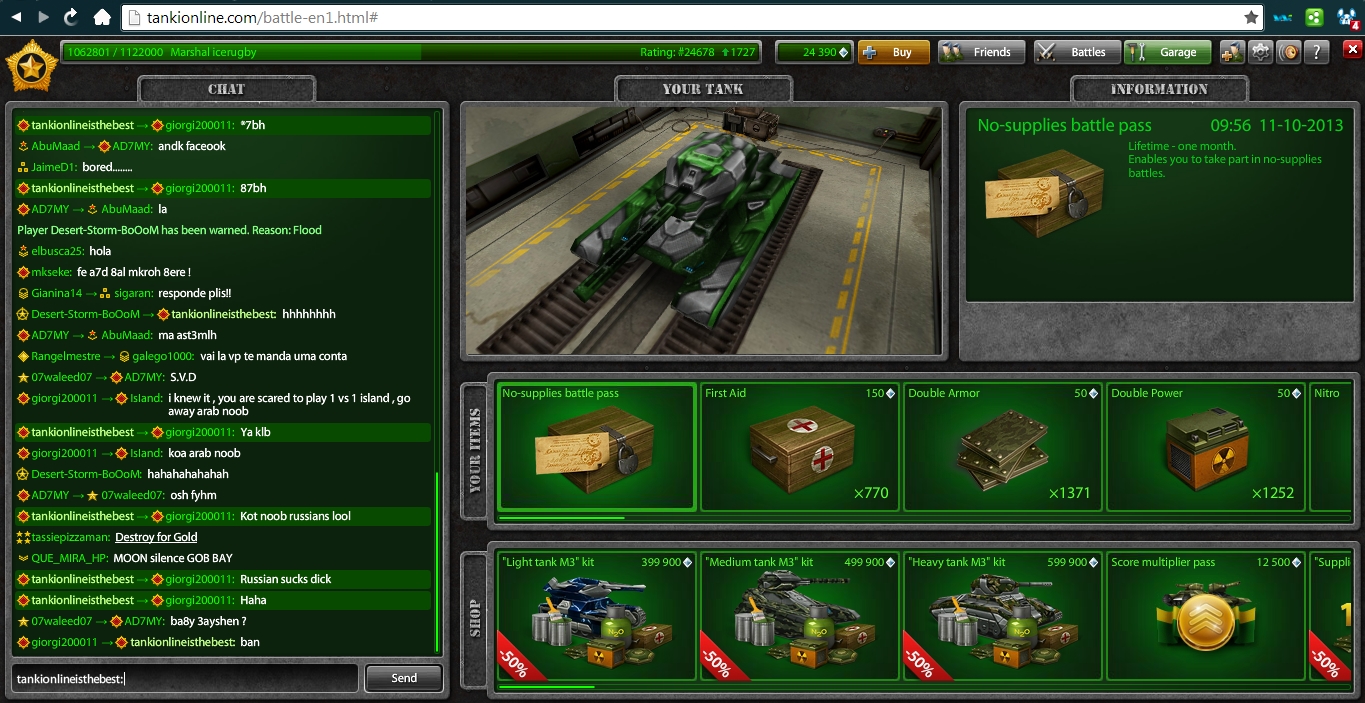Select the Double Armor item
The image size is (1365, 703).
pyautogui.click(x=1002, y=447)
